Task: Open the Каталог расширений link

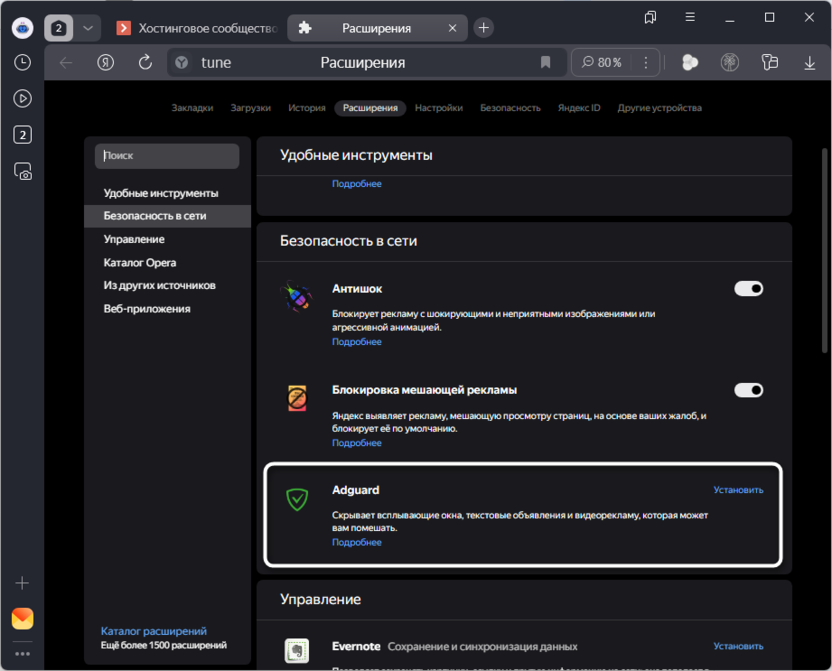Action: (154, 631)
